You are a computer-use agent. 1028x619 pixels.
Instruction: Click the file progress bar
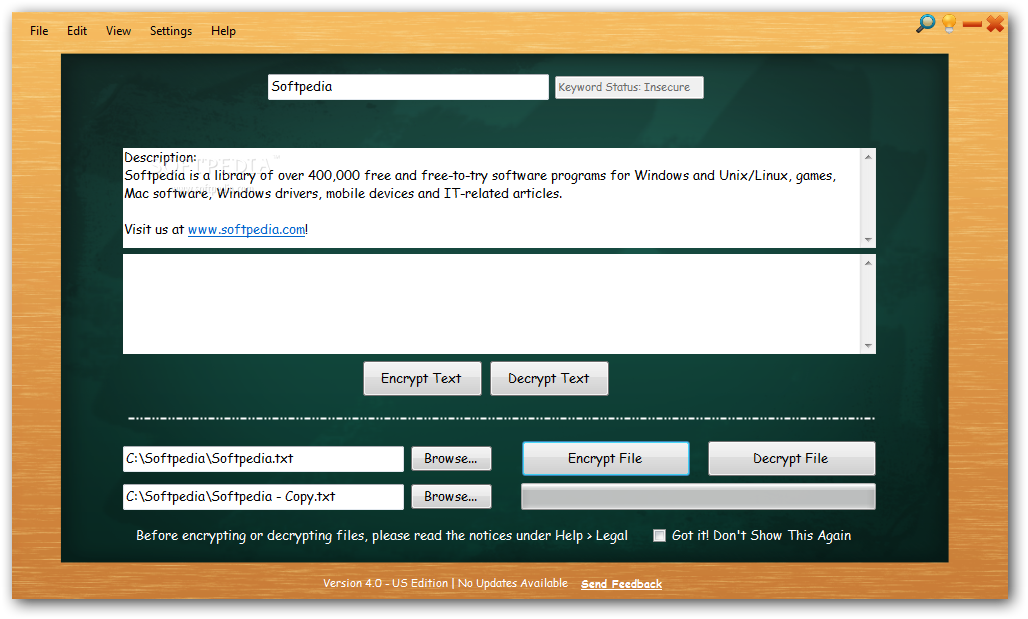698,496
